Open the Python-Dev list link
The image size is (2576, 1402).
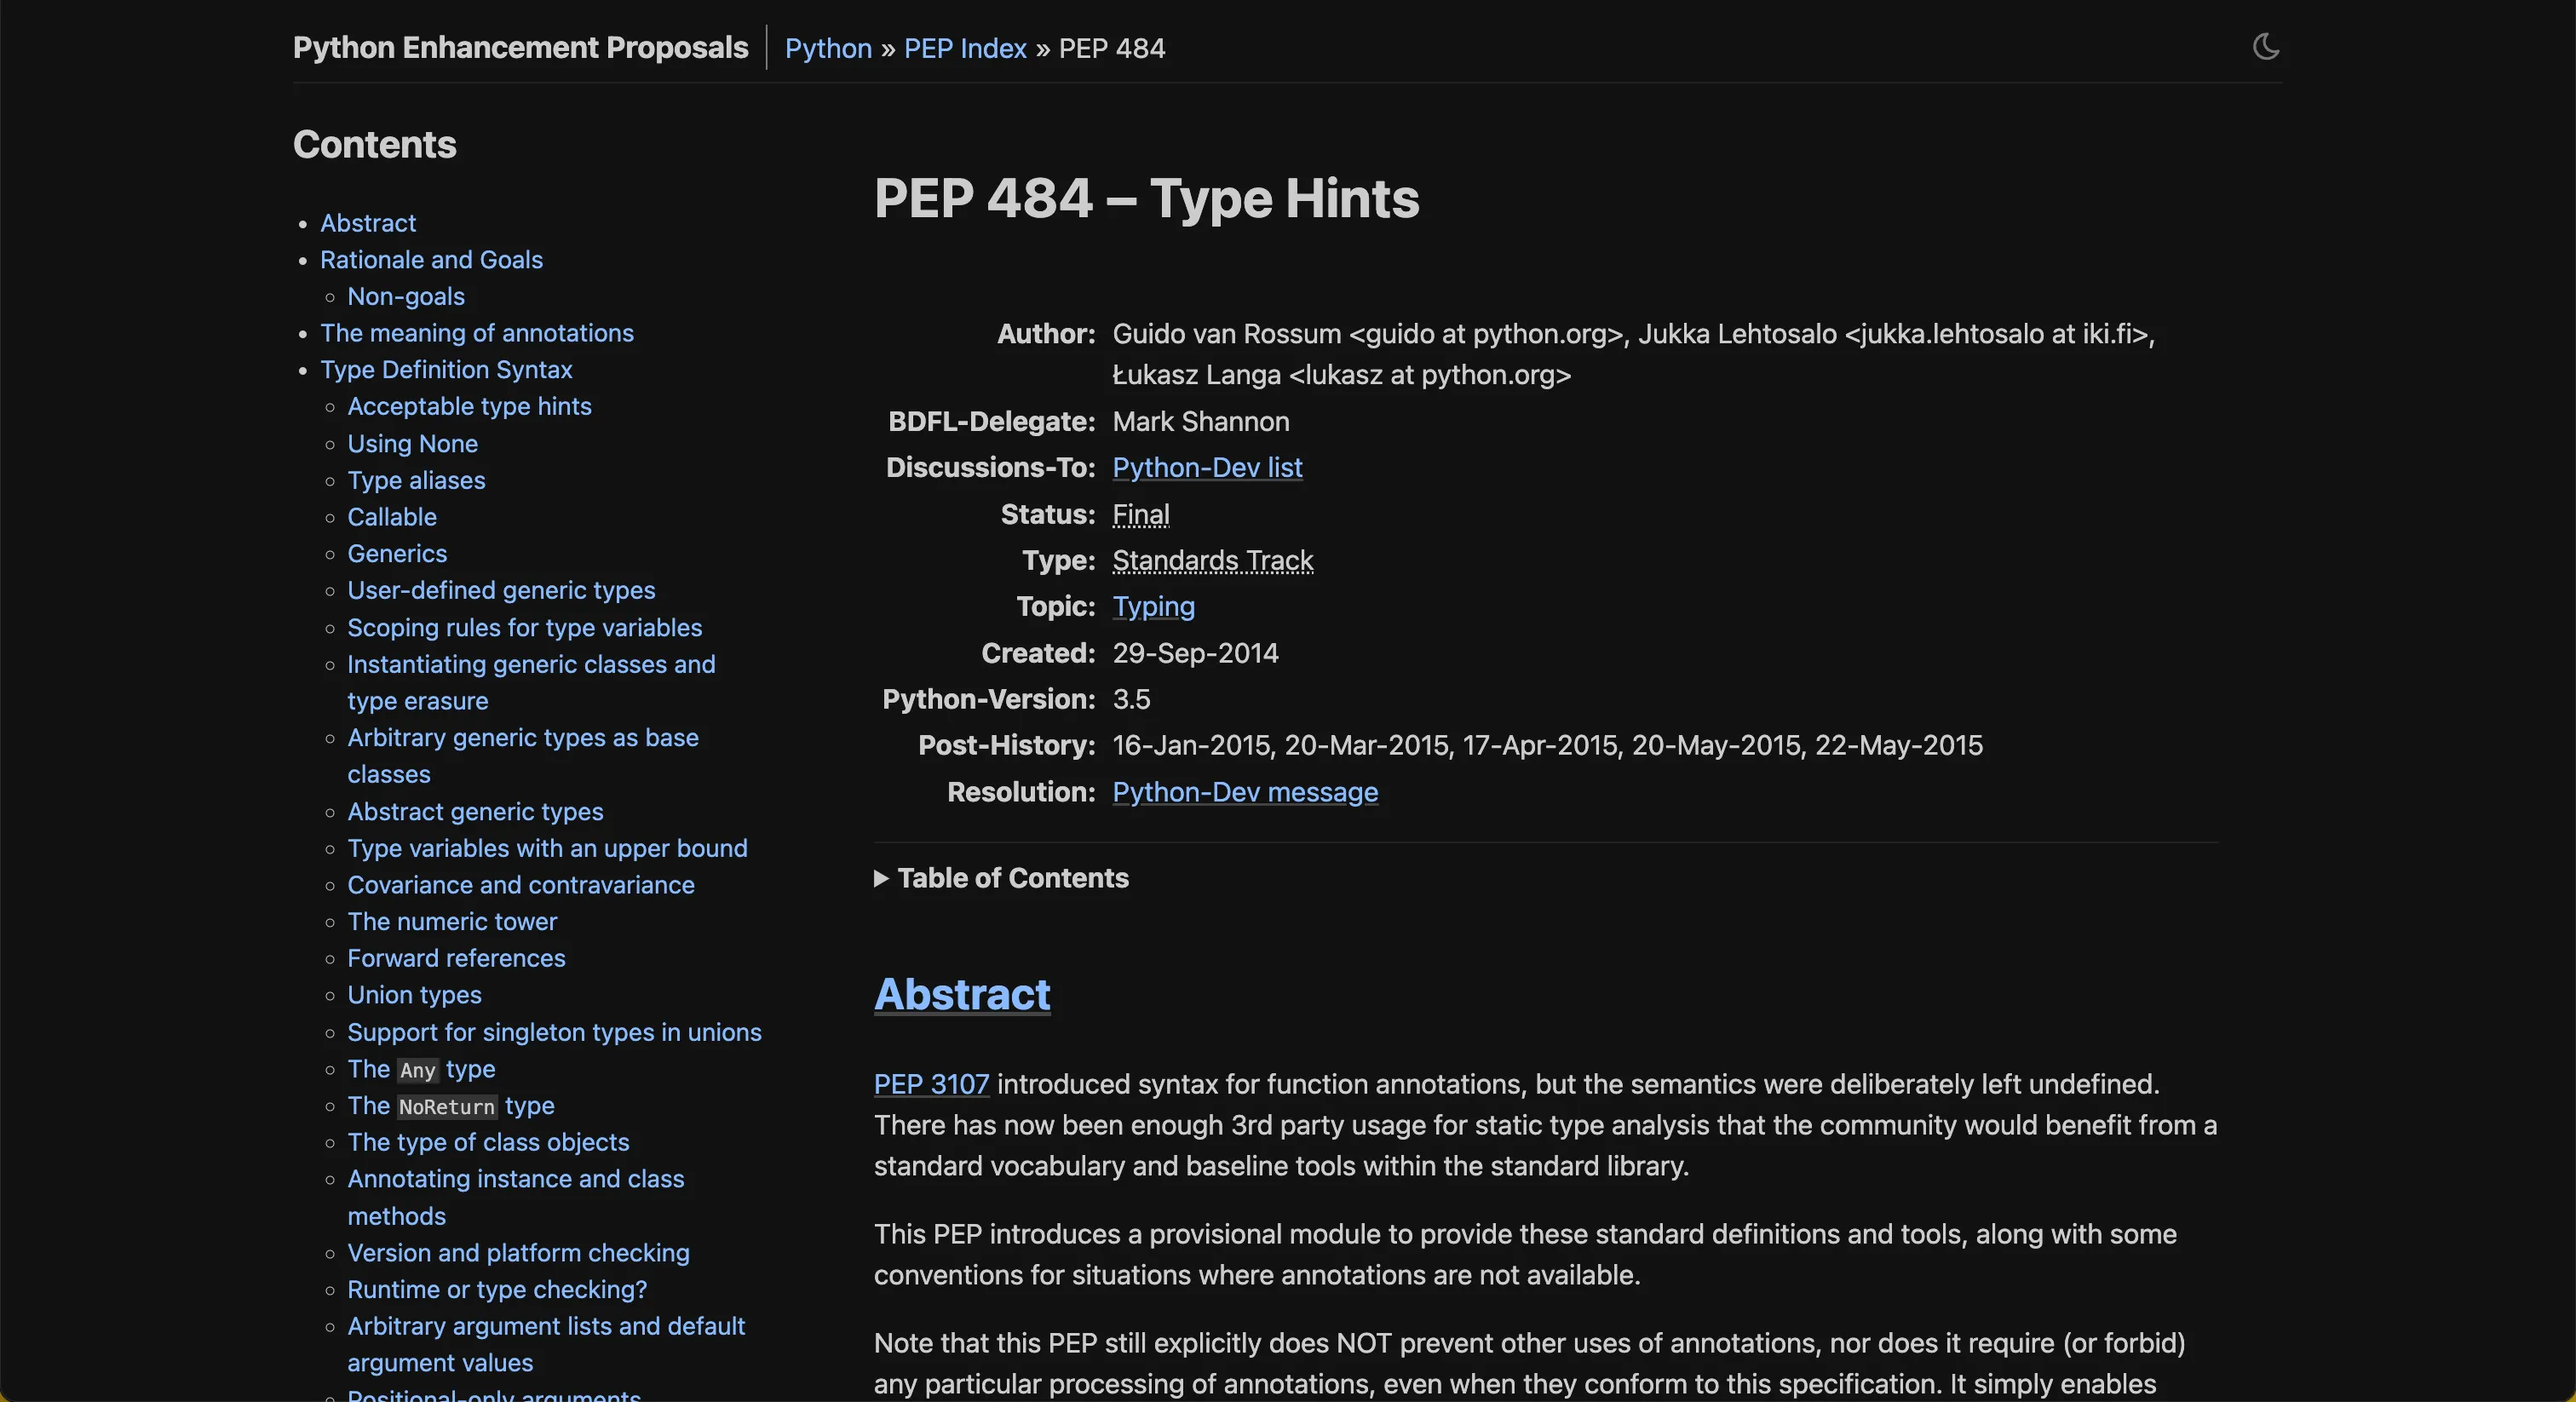(1206, 467)
